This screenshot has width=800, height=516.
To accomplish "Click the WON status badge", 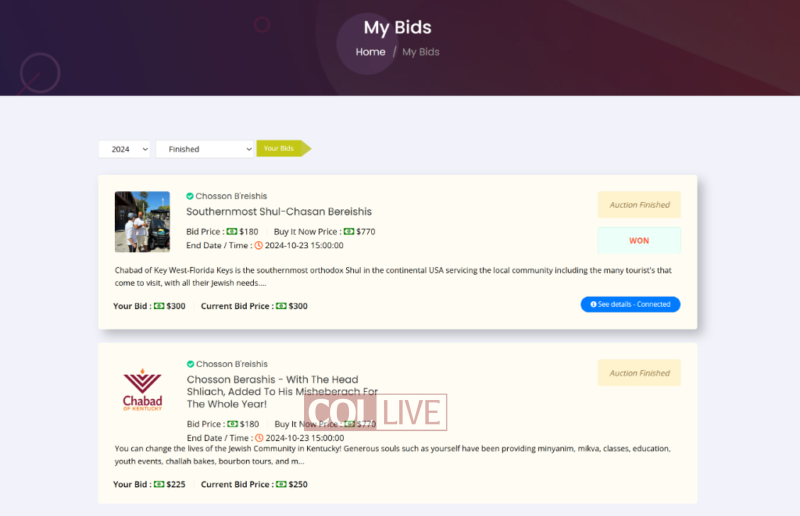I will click(639, 240).
